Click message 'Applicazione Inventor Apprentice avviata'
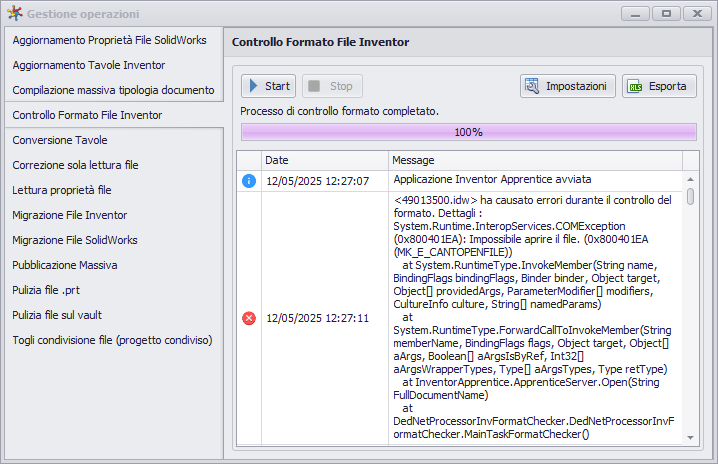The width and height of the screenshot is (718, 464). [x=492, y=179]
